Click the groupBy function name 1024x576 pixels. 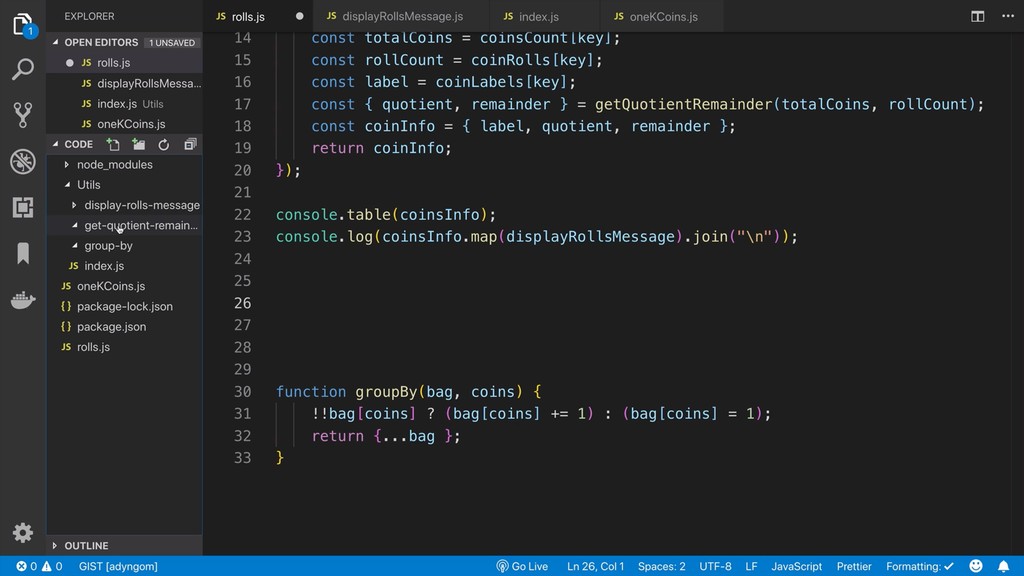[386, 392]
